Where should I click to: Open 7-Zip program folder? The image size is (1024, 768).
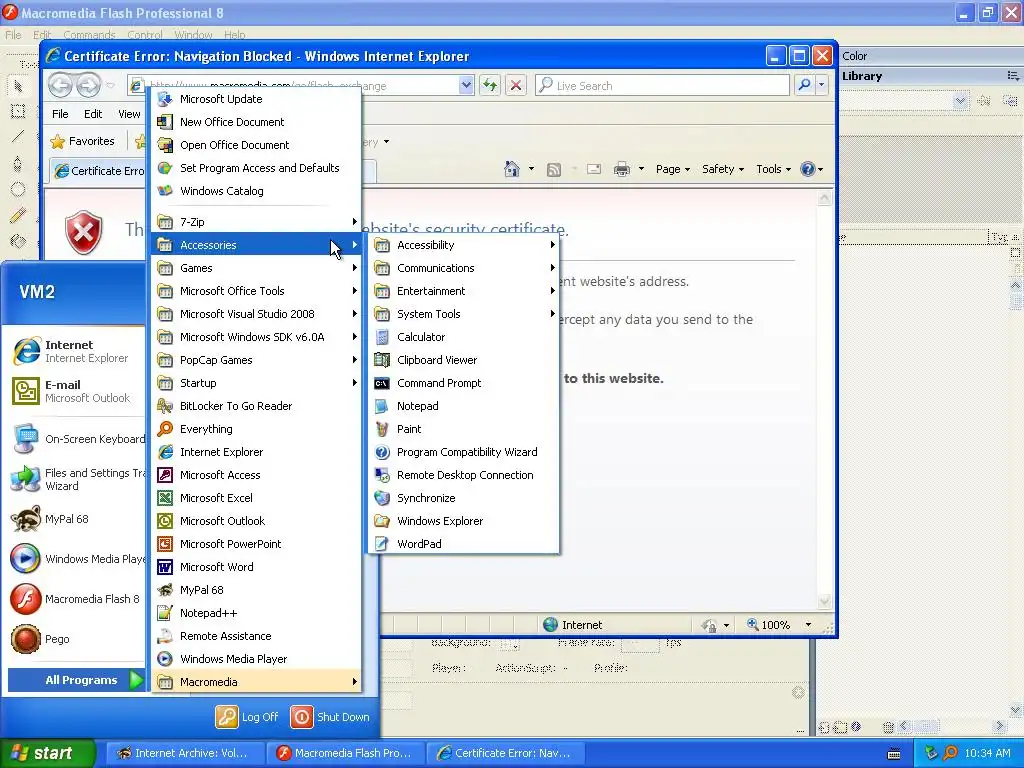click(x=257, y=222)
